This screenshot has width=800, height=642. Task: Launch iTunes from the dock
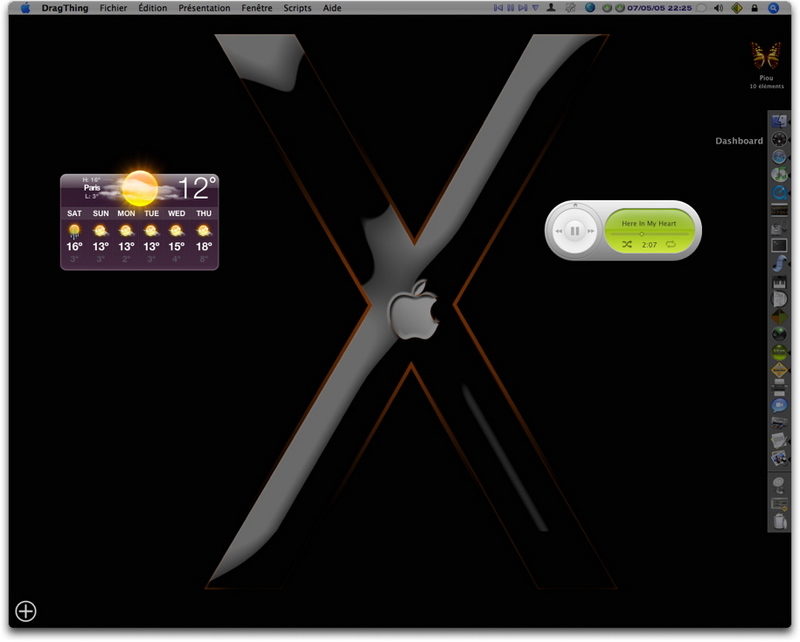[779, 175]
